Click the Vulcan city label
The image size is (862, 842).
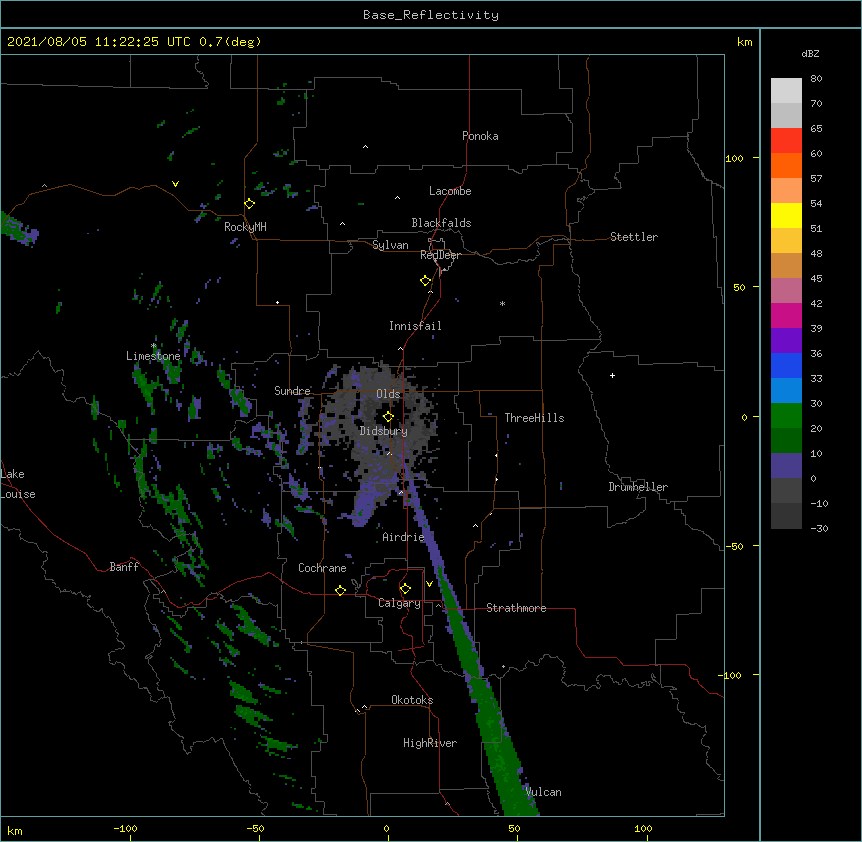544,792
